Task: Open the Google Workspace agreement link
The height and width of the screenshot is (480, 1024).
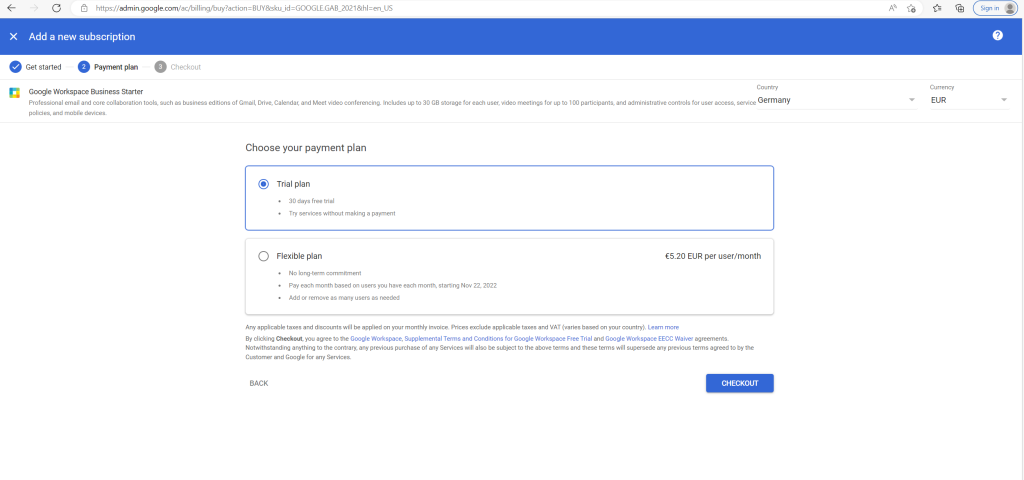Action: (376, 339)
